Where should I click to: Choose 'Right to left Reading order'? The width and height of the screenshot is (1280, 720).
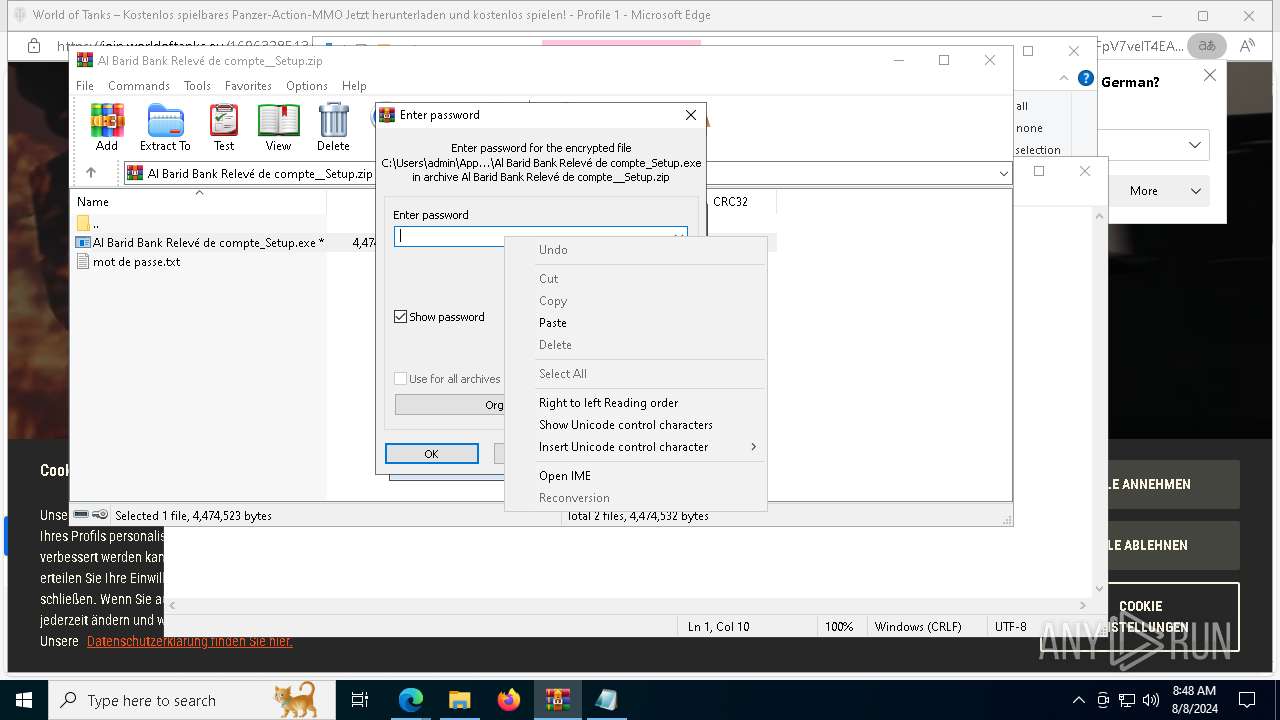[636, 403]
